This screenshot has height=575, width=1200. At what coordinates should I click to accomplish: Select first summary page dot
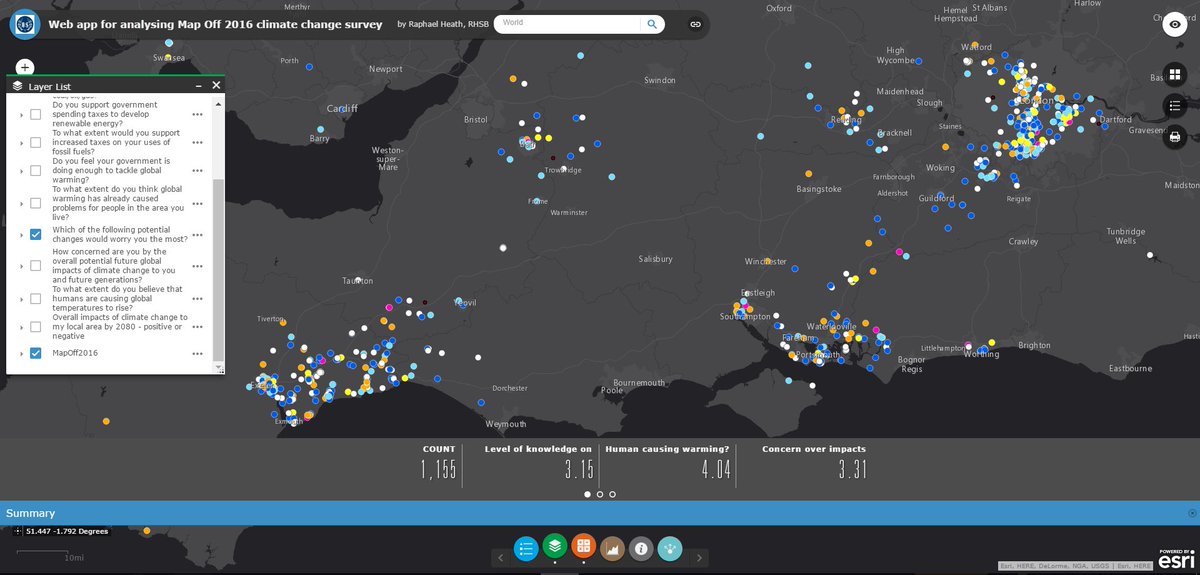[x=587, y=494]
